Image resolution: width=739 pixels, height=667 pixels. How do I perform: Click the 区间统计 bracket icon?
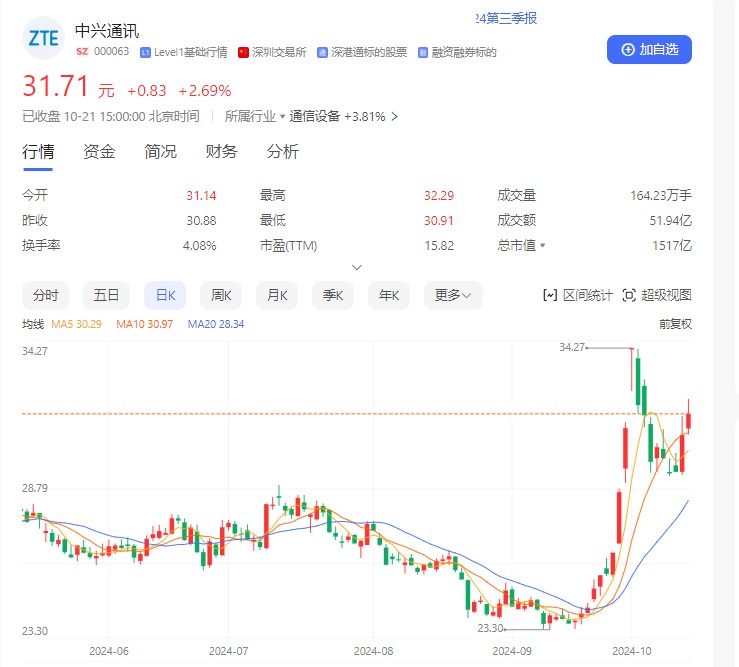pos(550,296)
